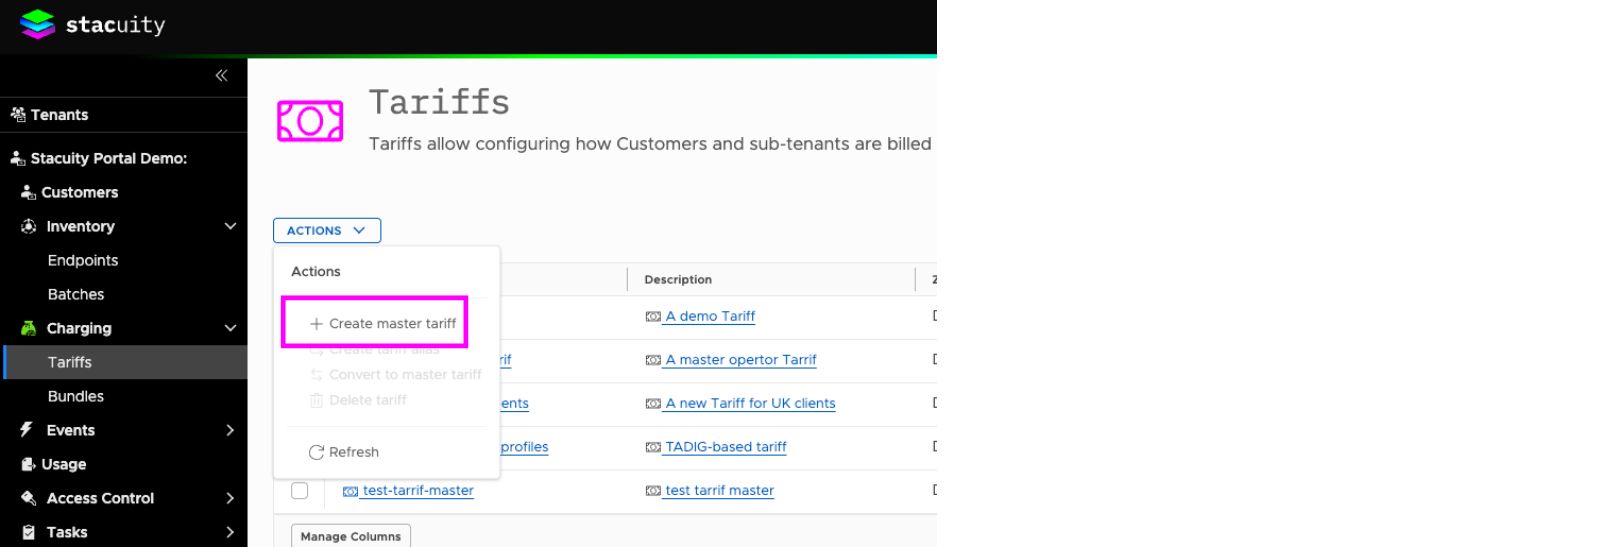Select the Tariffs sidebar item
Image resolution: width=1624 pixels, height=547 pixels.
tap(126, 362)
